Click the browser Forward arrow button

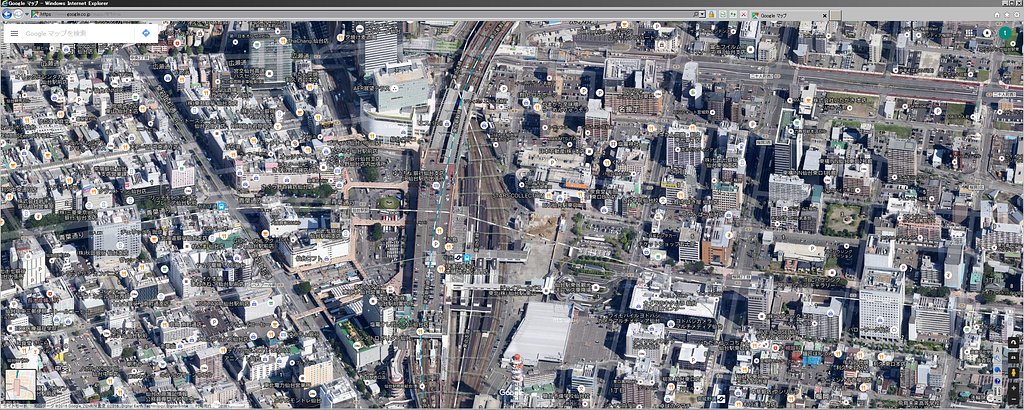point(18,14)
